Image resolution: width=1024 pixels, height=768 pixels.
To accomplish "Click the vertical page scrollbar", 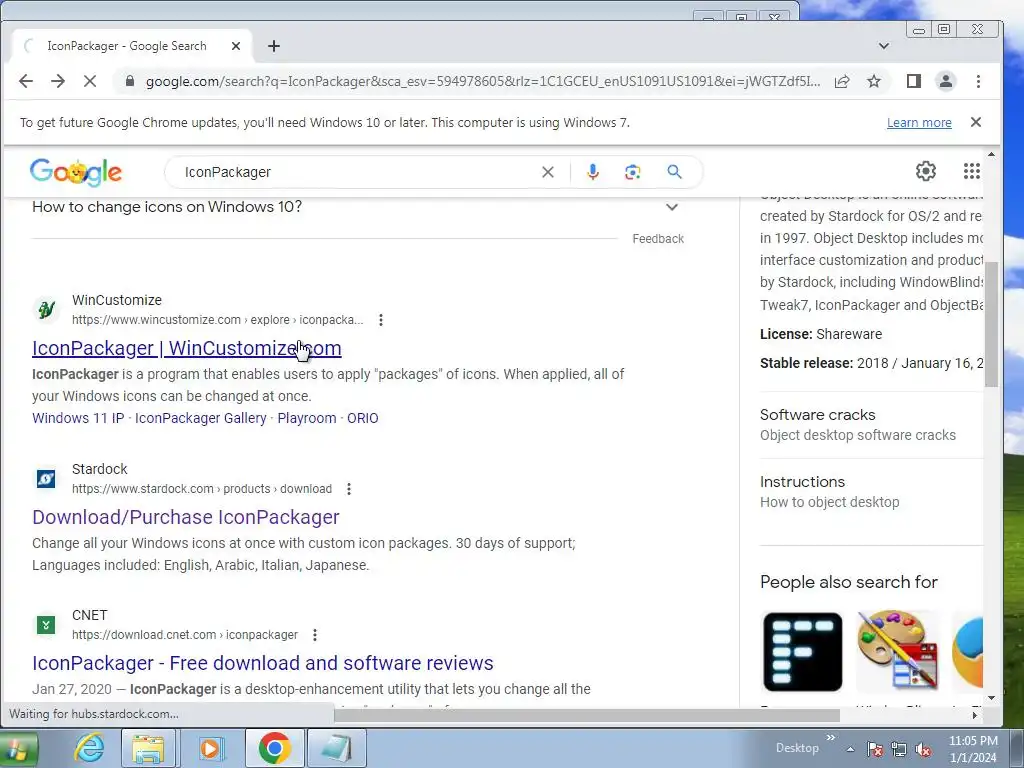I will tap(991, 324).
